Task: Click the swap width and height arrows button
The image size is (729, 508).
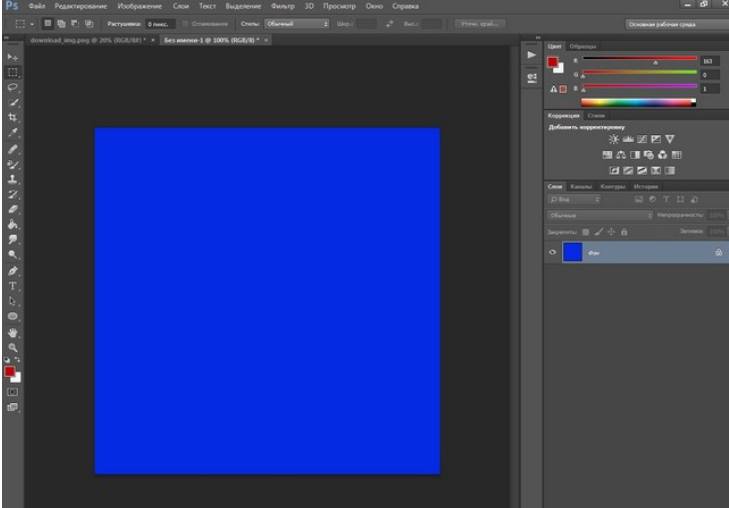Action: click(390, 24)
